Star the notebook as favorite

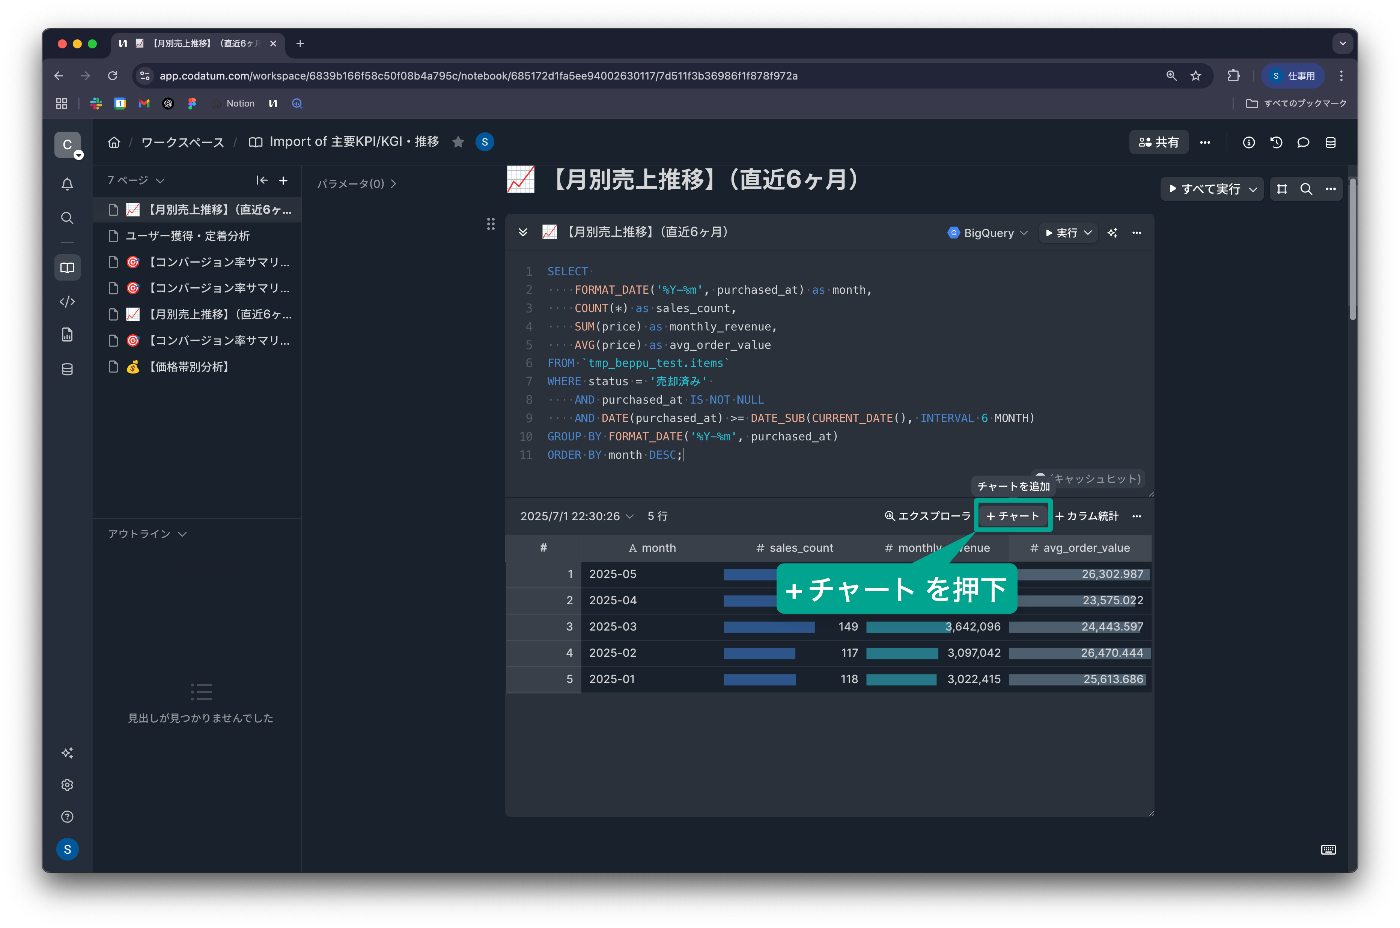click(458, 142)
